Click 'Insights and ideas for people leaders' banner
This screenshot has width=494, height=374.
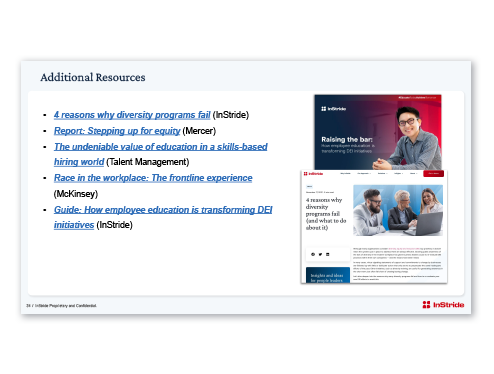[328, 275]
